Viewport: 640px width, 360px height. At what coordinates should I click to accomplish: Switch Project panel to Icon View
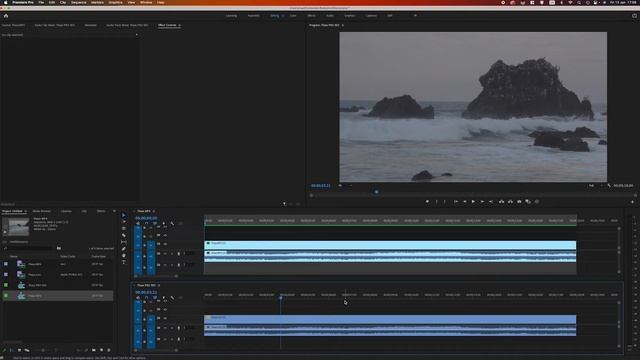19,350
